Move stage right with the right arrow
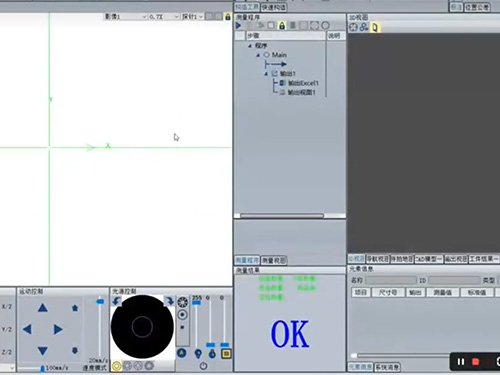The height and width of the screenshot is (375, 500). point(58,329)
